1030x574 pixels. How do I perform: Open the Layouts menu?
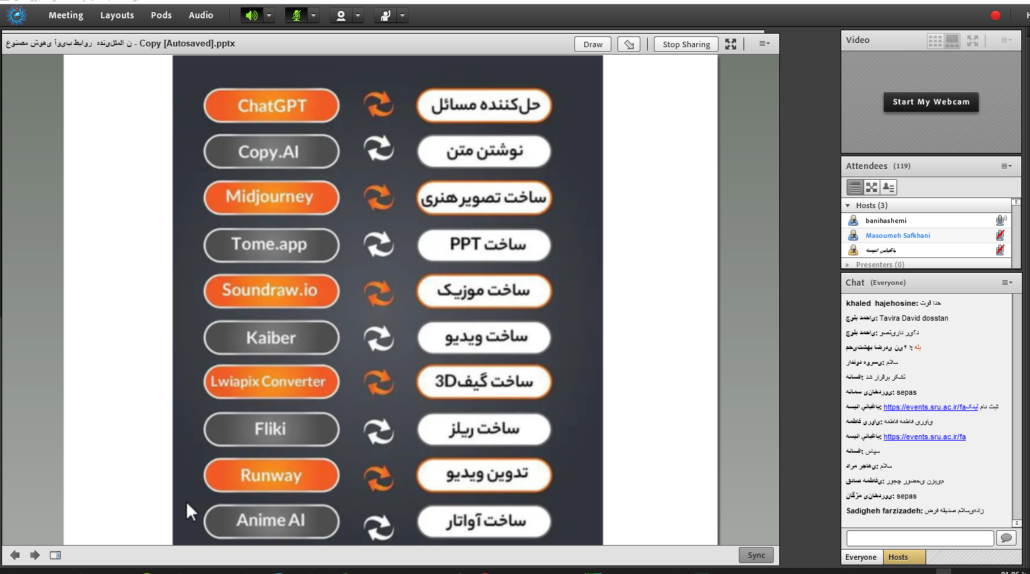click(x=117, y=15)
